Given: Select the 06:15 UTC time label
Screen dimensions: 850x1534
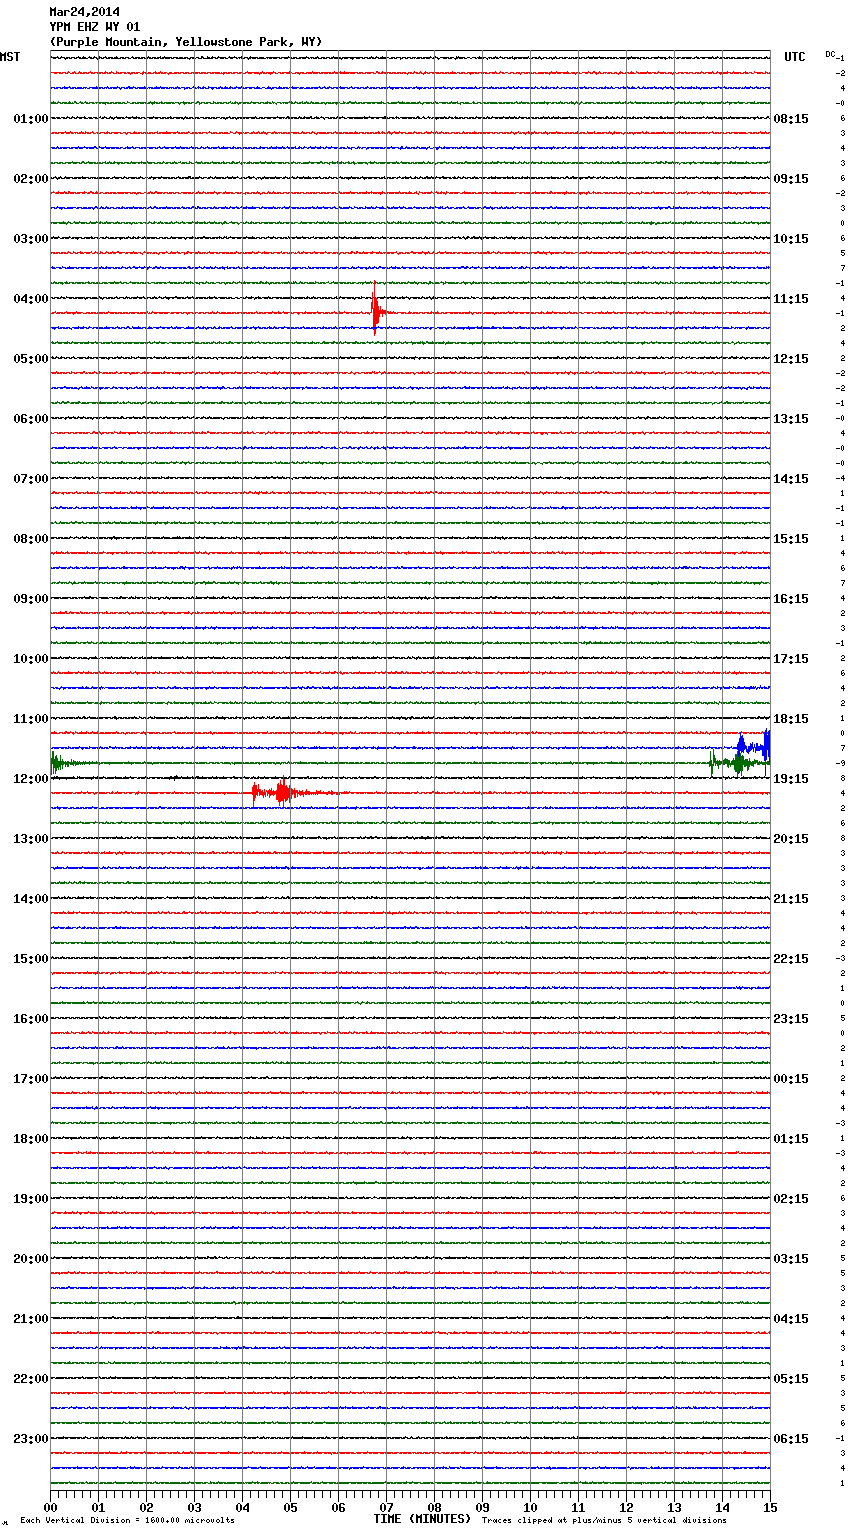Looking at the screenshot, I should pyautogui.click(x=791, y=1439).
